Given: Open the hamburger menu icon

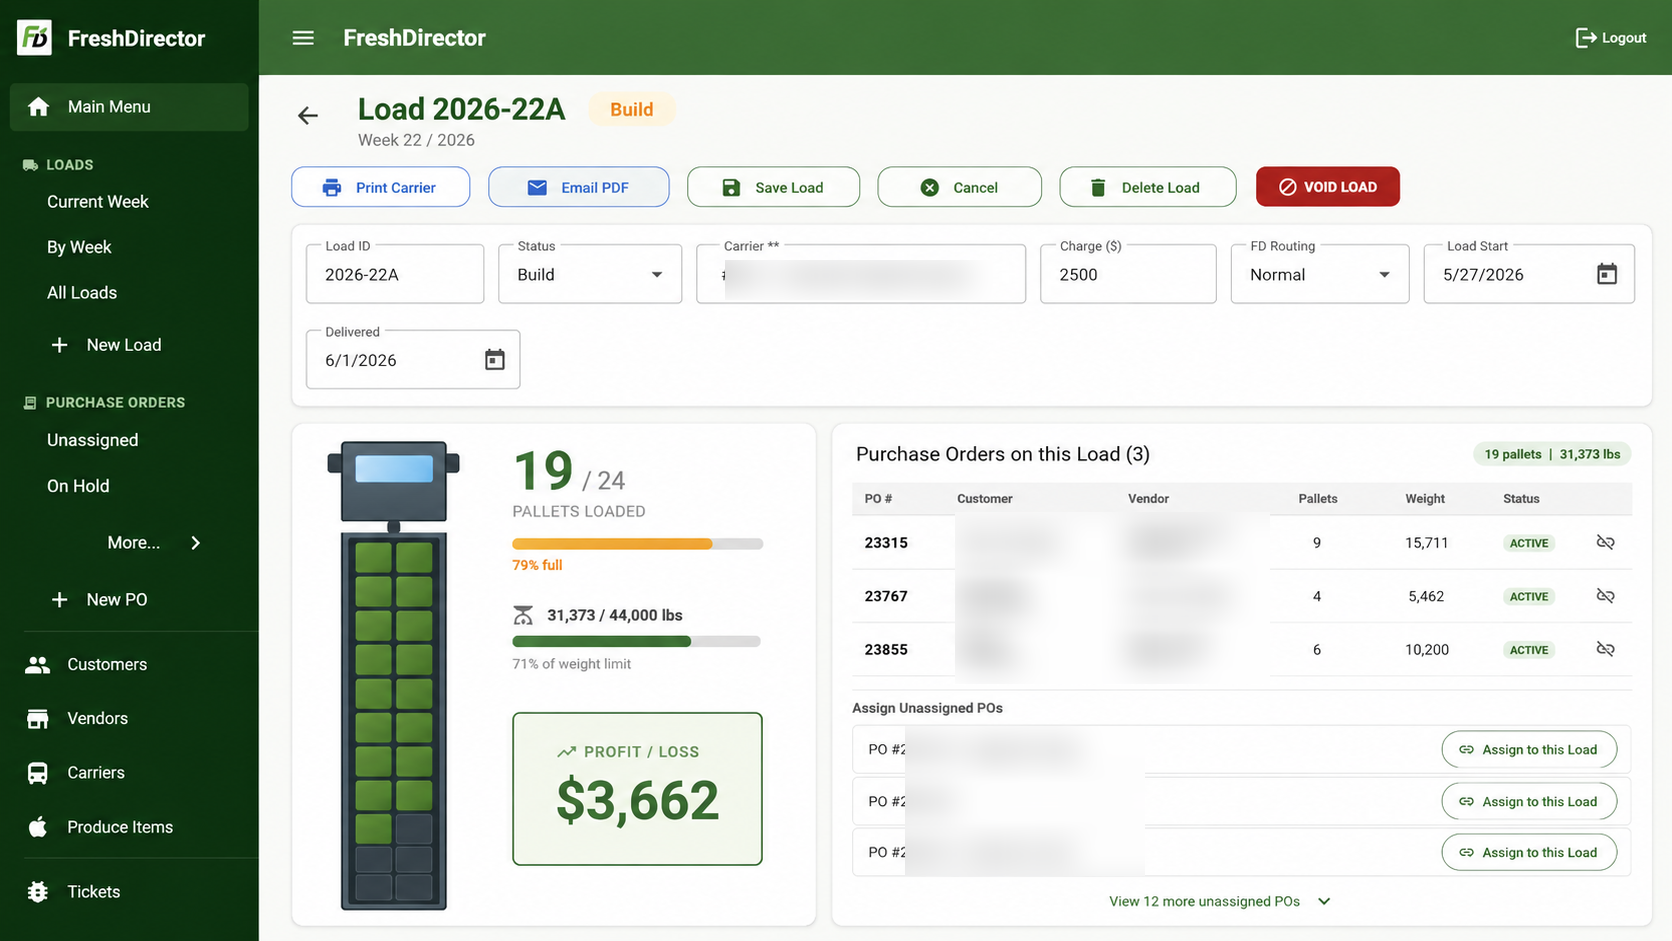Looking at the screenshot, I should (x=303, y=38).
